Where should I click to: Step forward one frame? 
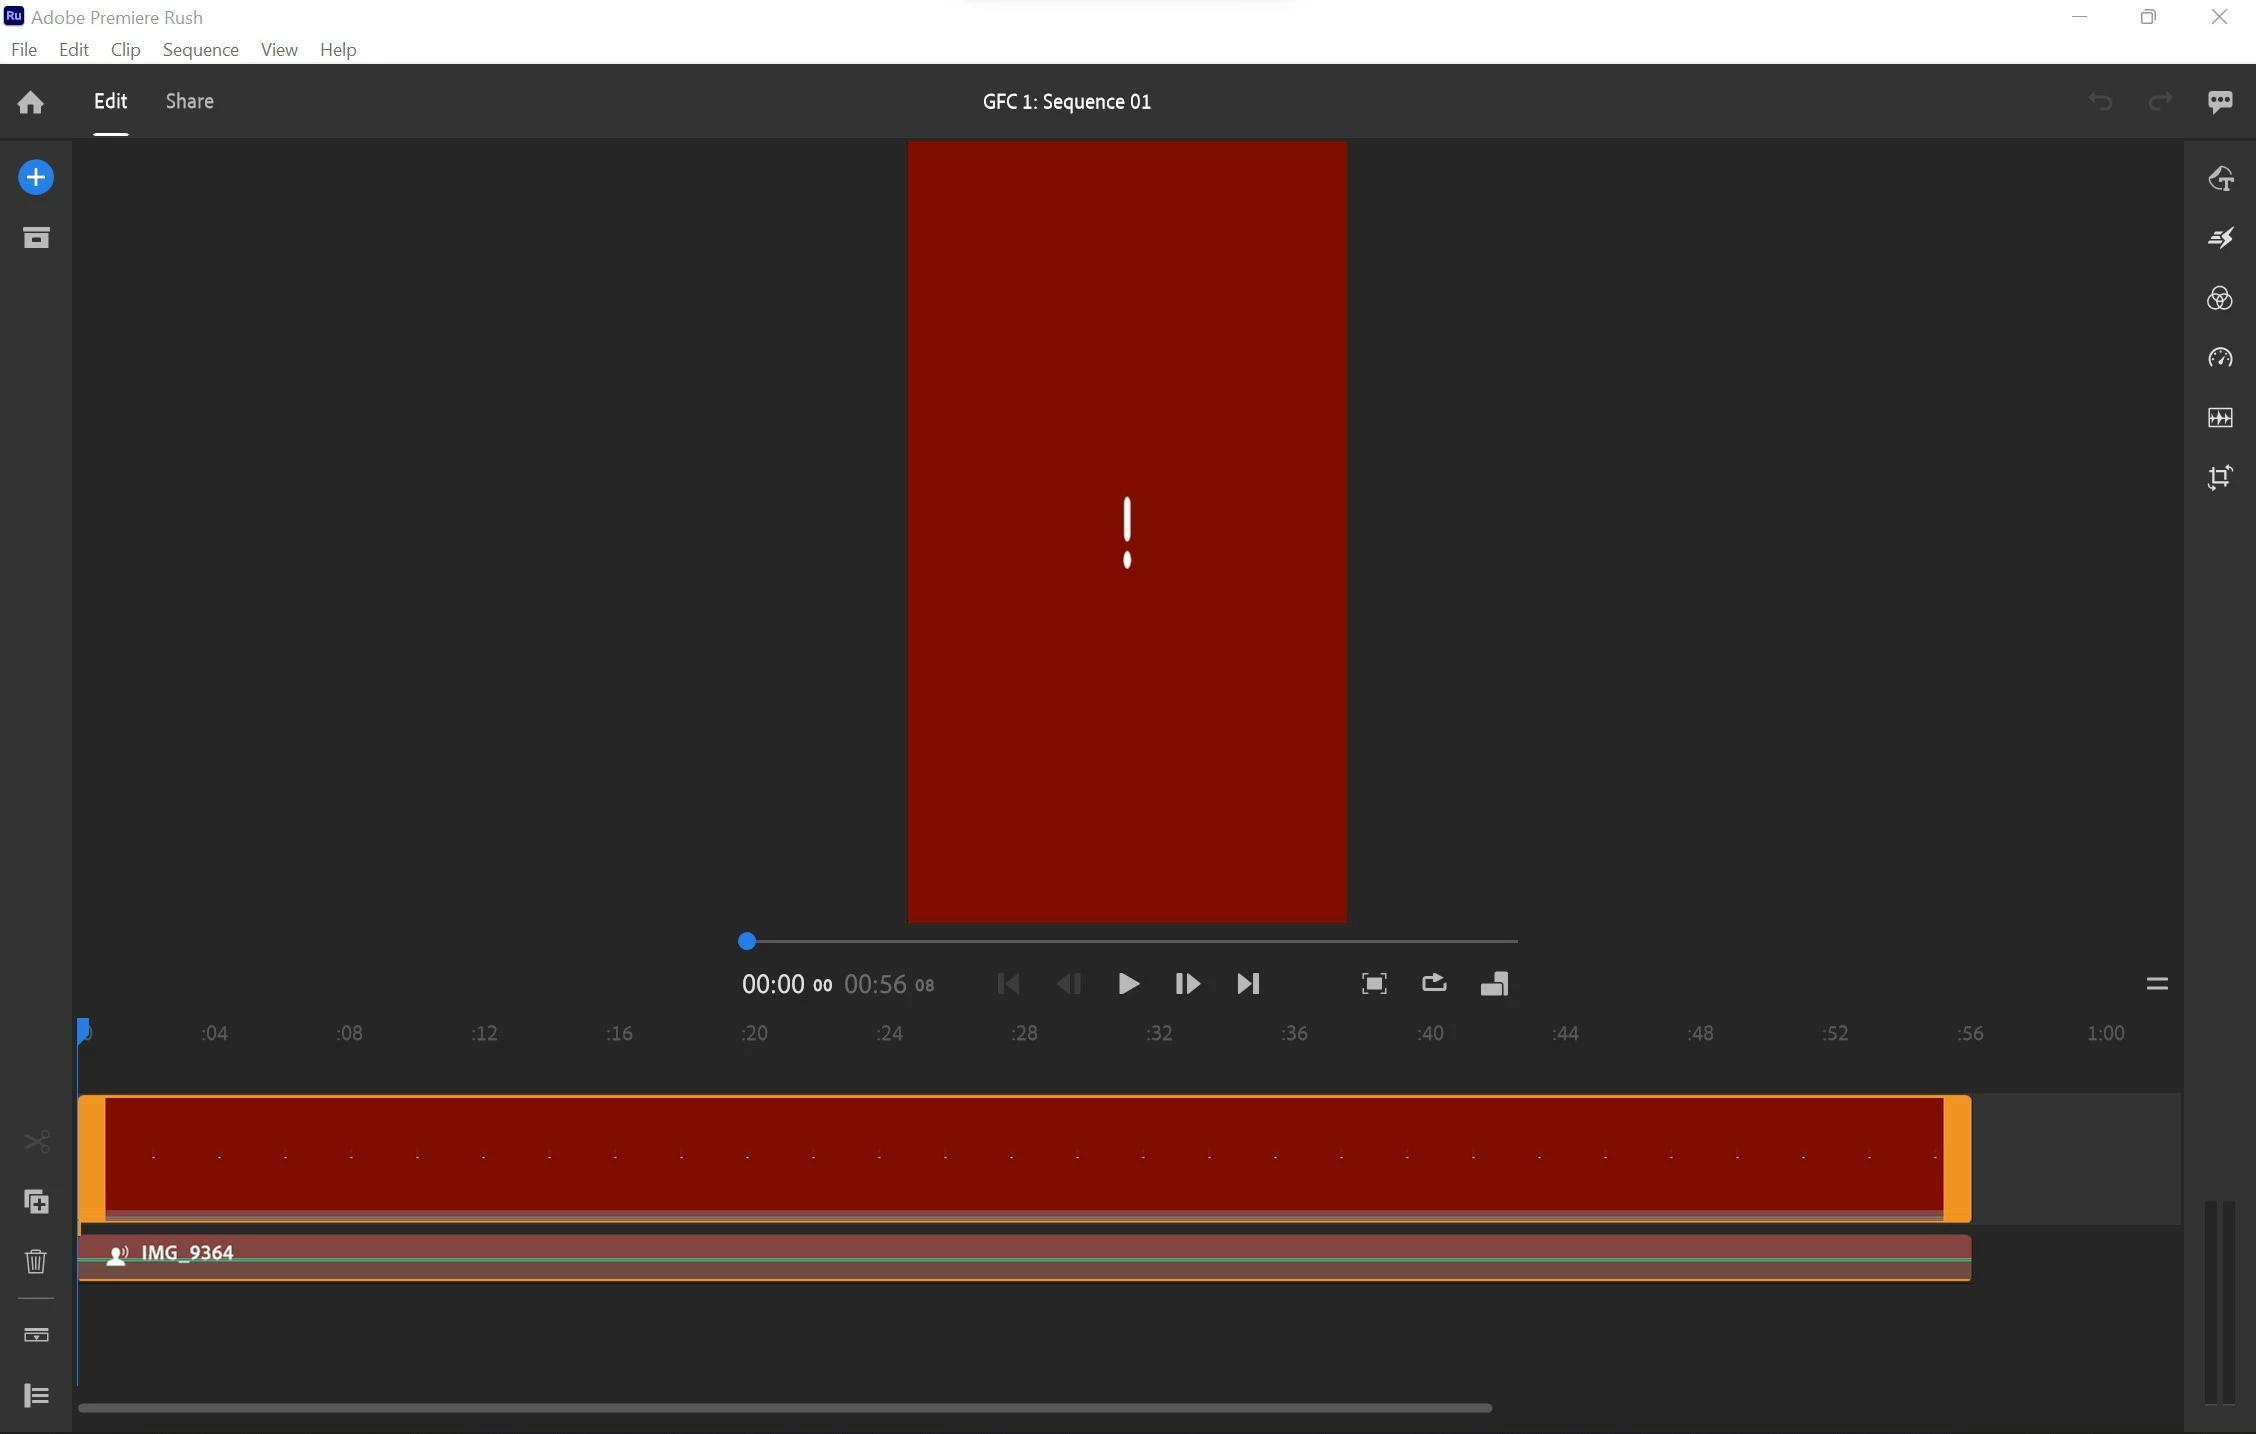tap(1187, 984)
